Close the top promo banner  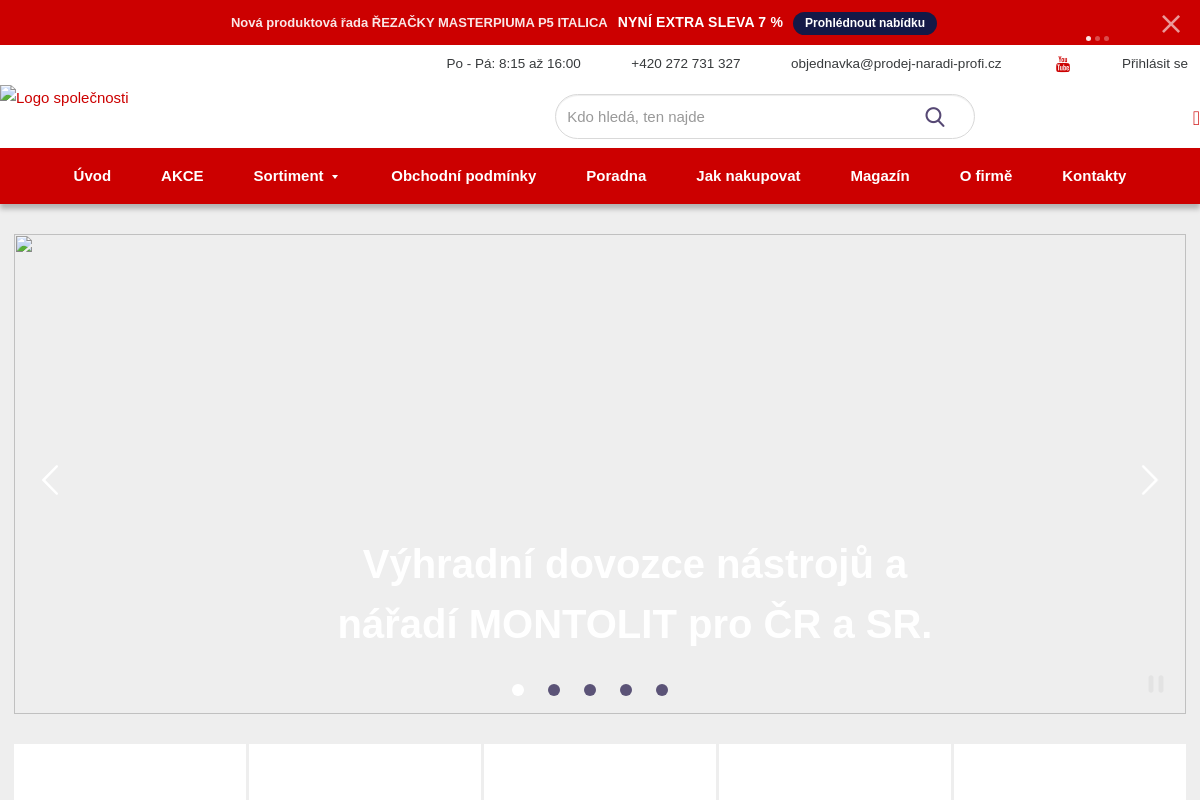(x=1171, y=24)
